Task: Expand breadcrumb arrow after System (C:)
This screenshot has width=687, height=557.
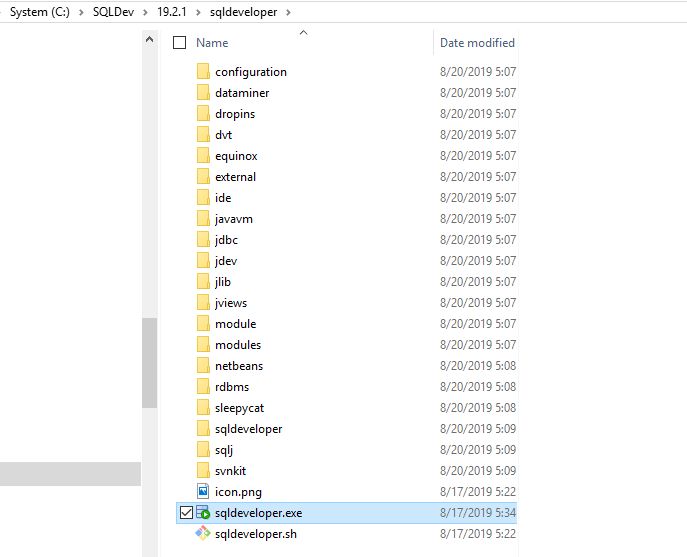Action: coord(81,12)
